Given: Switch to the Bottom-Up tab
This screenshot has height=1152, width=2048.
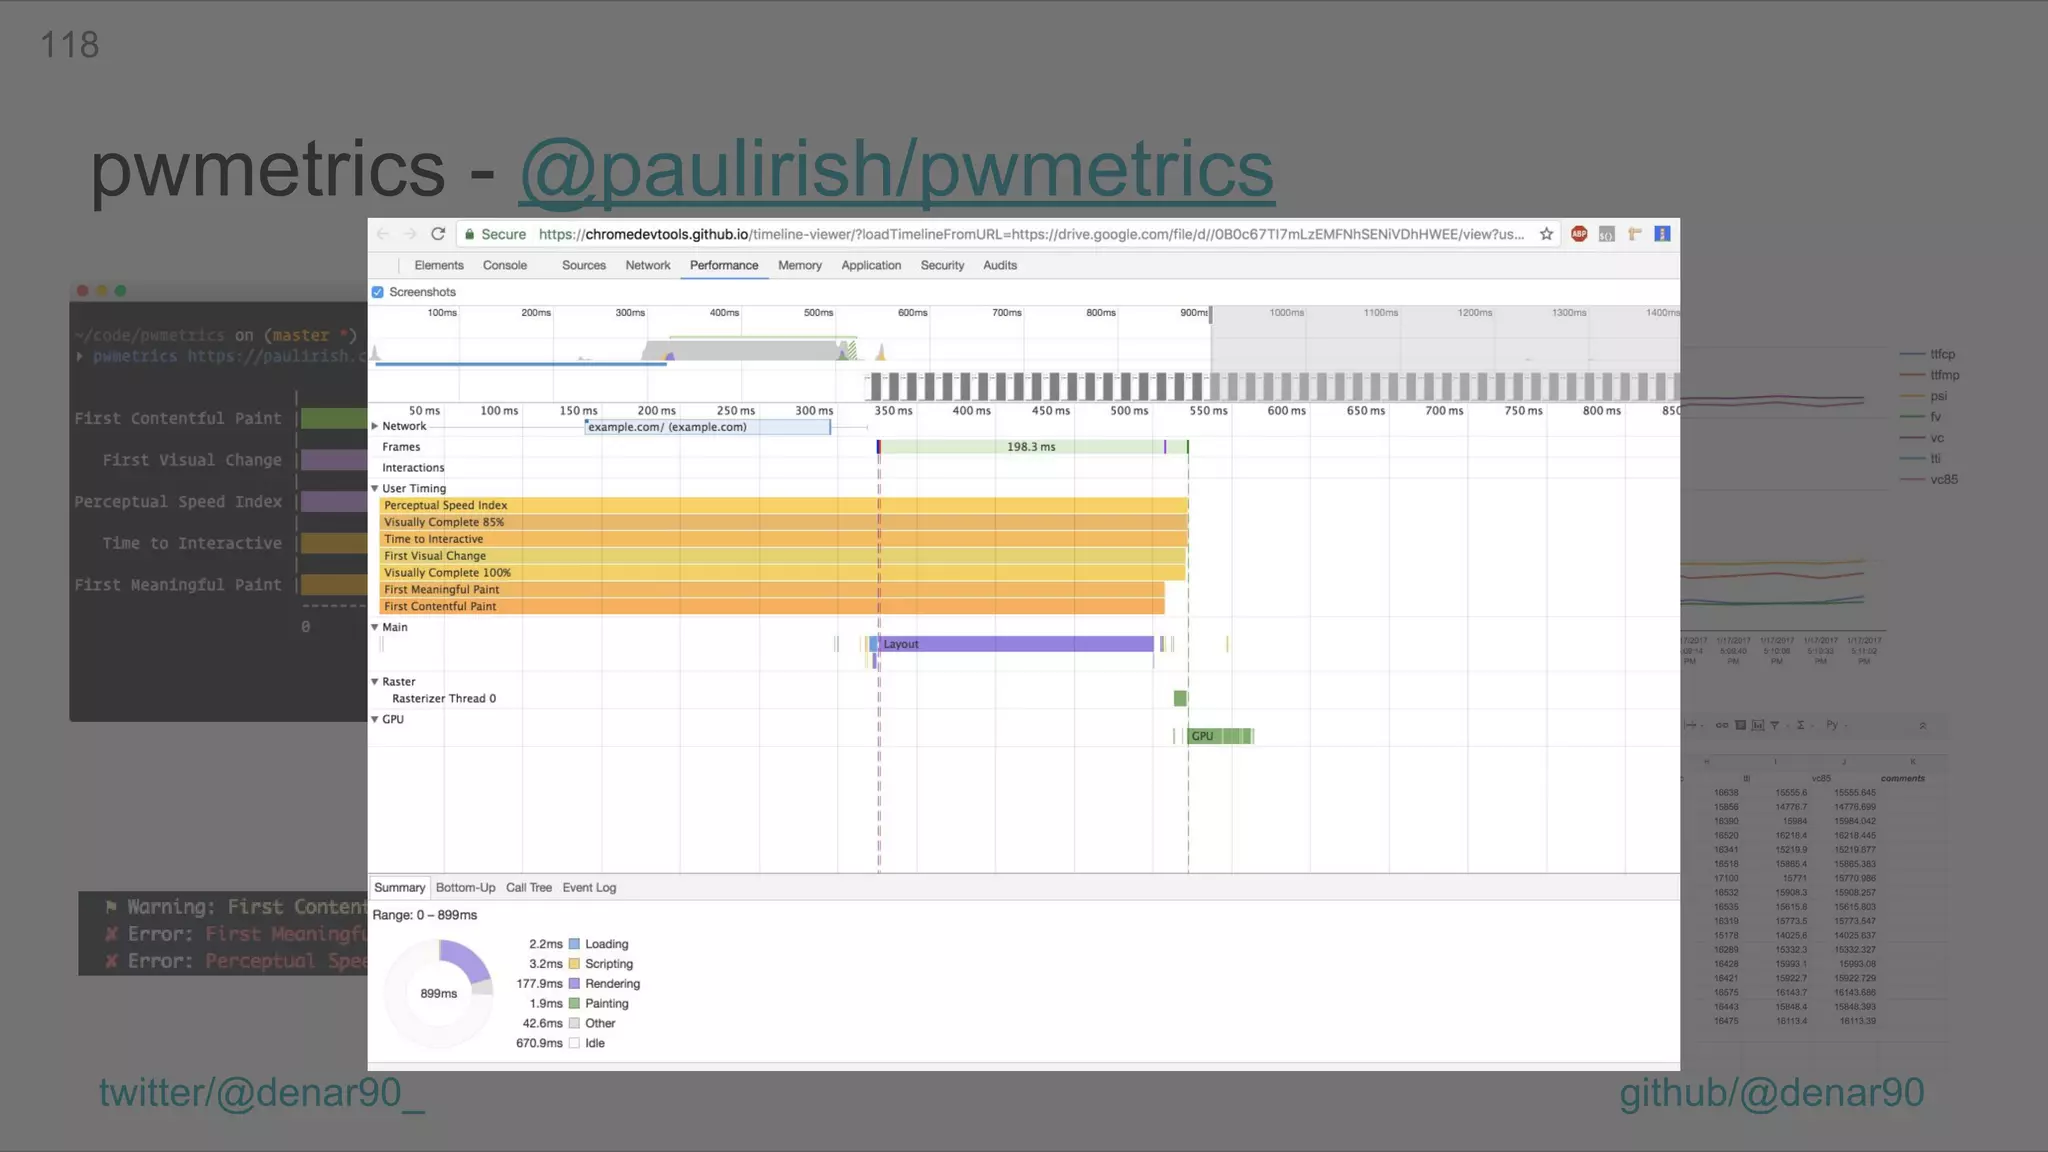Looking at the screenshot, I should tap(465, 888).
